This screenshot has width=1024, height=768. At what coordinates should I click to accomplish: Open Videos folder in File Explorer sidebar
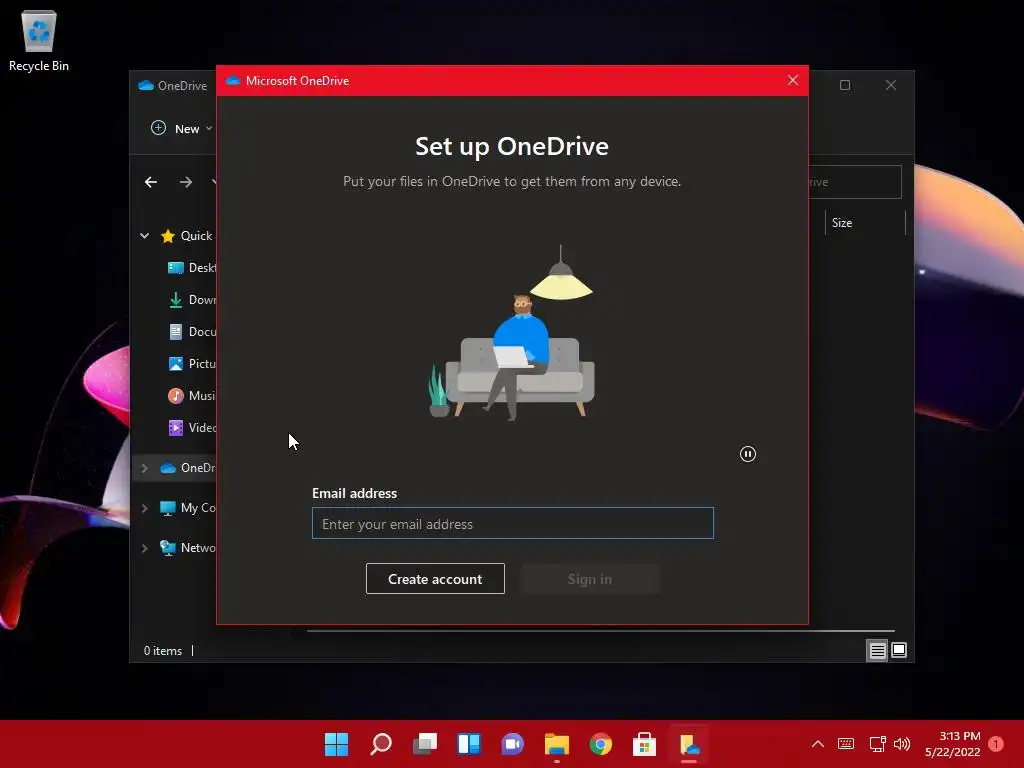(191, 428)
